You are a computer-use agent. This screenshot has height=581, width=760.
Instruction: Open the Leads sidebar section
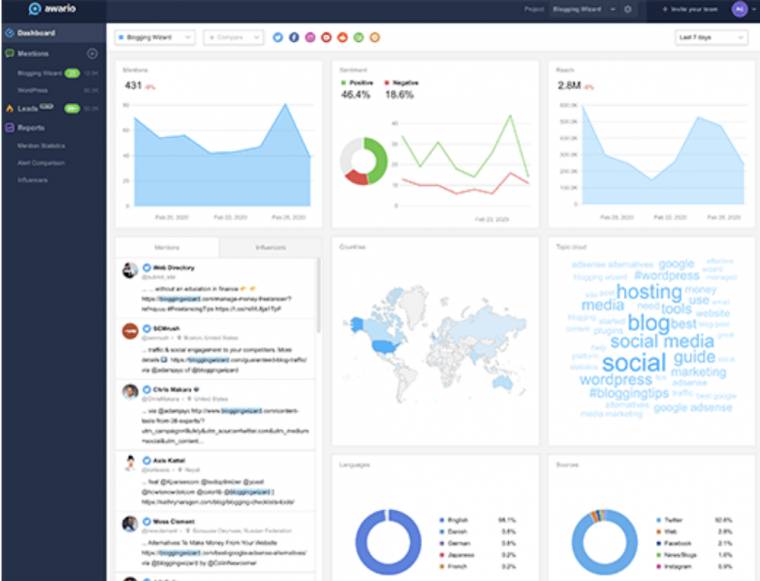pyautogui.click(x=28, y=109)
